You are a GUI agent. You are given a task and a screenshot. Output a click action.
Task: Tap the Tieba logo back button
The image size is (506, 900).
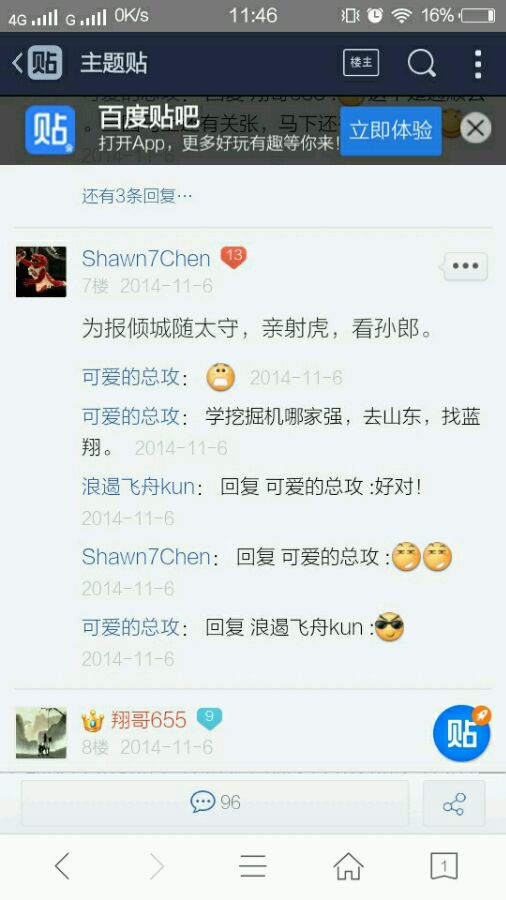click(37, 63)
